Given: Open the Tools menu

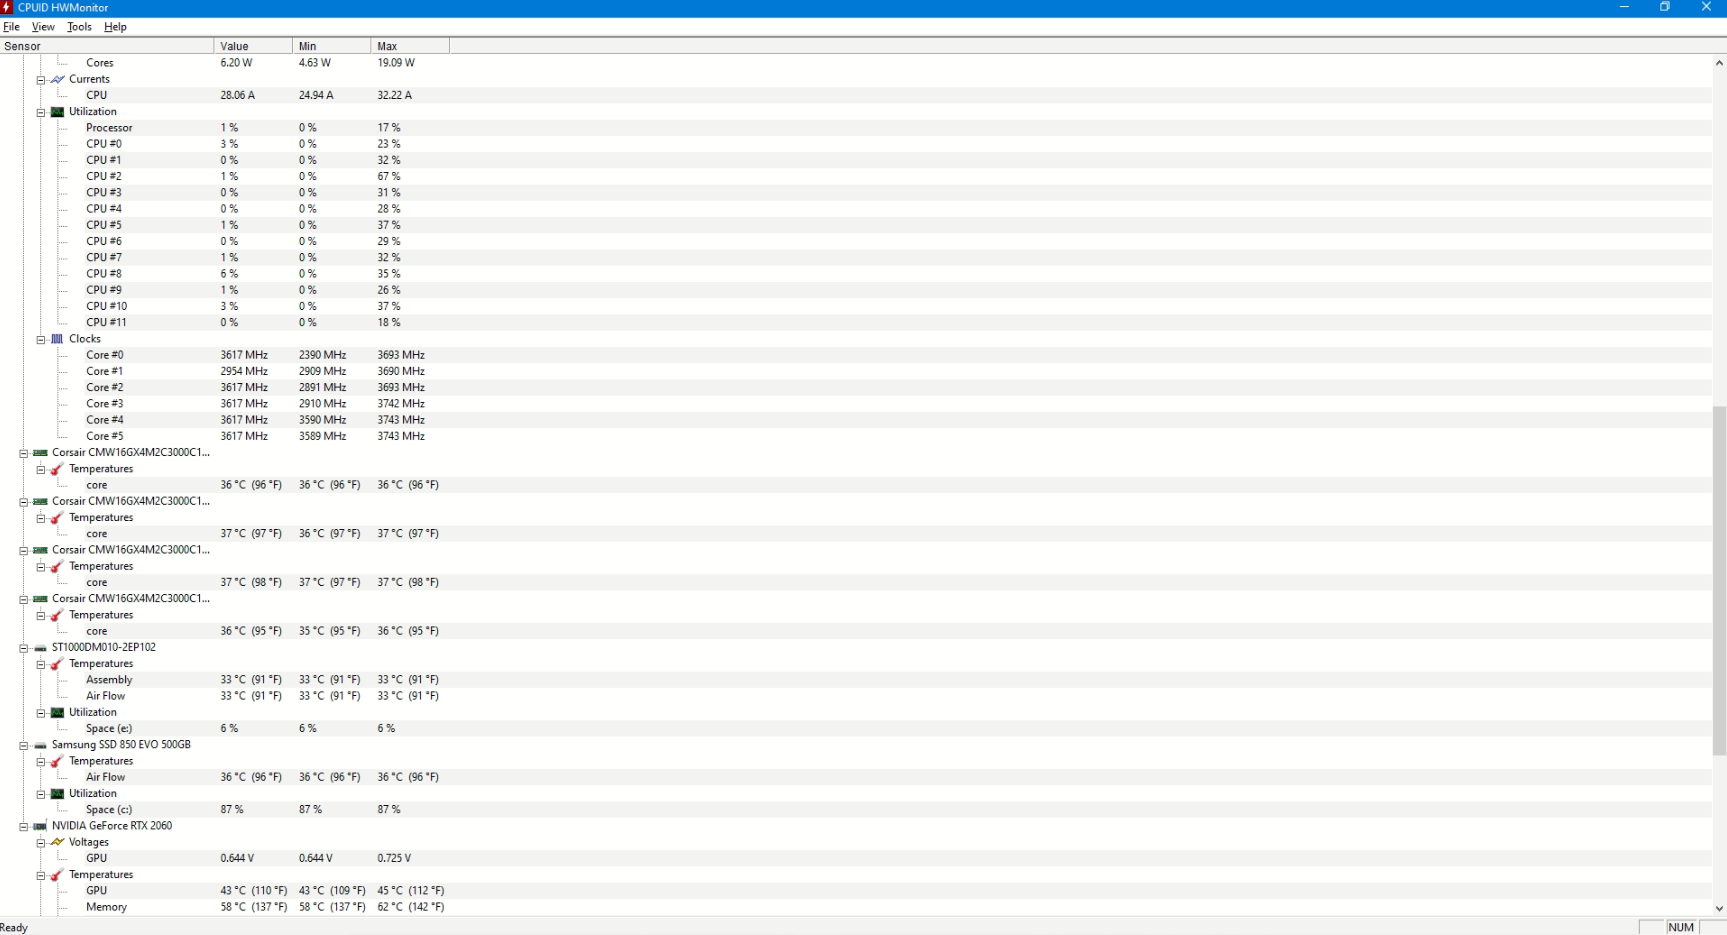Looking at the screenshot, I should pyautogui.click(x=79, y=27).
